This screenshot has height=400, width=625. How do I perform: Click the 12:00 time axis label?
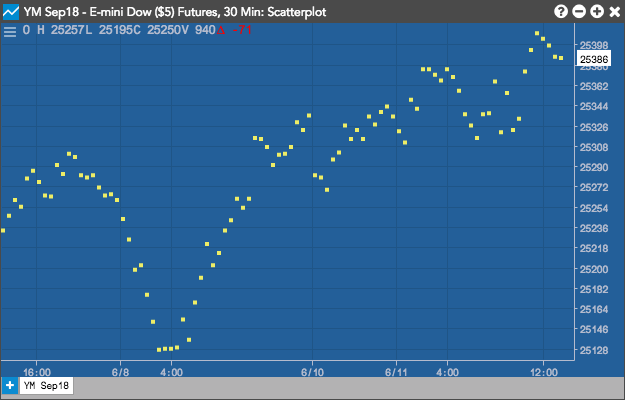[544, 373]
